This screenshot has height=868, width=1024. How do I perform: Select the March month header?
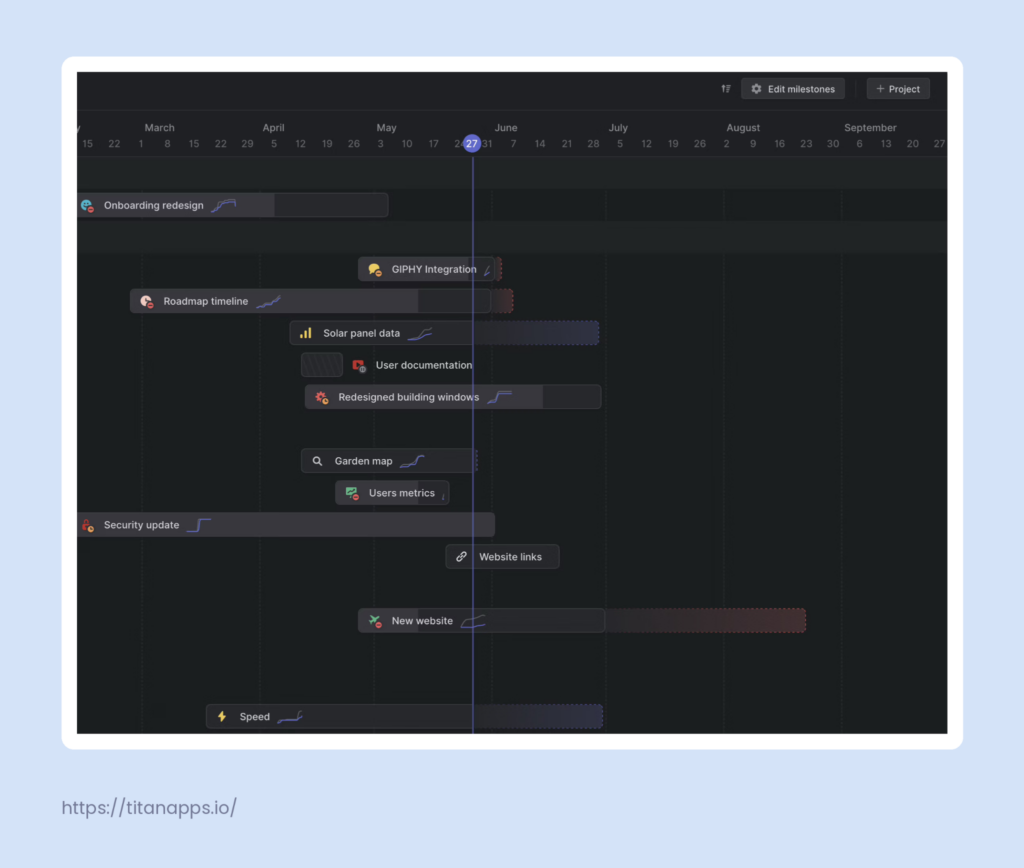(159, 127)
